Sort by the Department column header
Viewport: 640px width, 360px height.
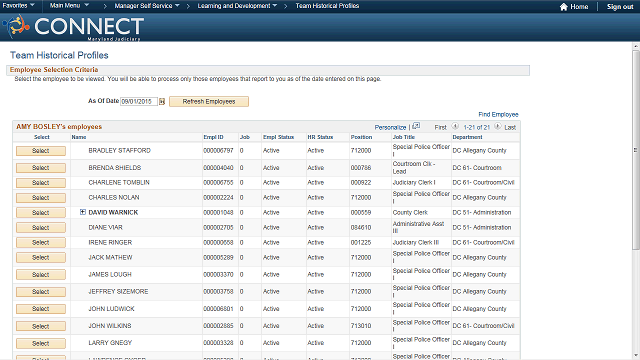467,137
